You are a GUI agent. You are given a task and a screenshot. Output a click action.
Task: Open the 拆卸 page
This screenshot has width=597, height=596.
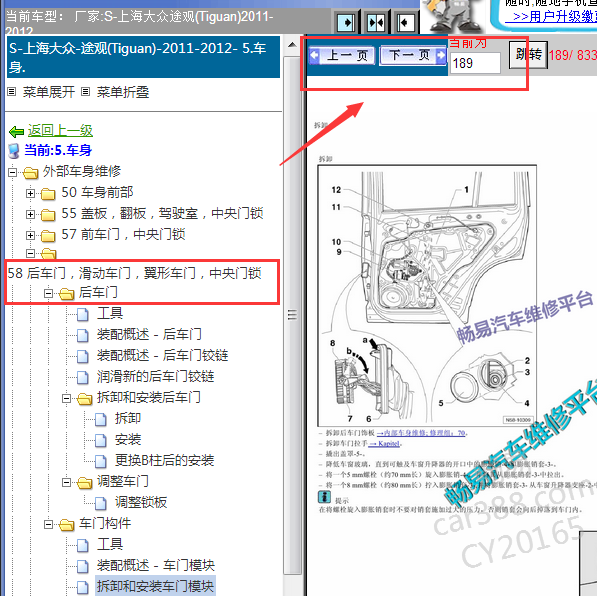[x=128, y=418]
